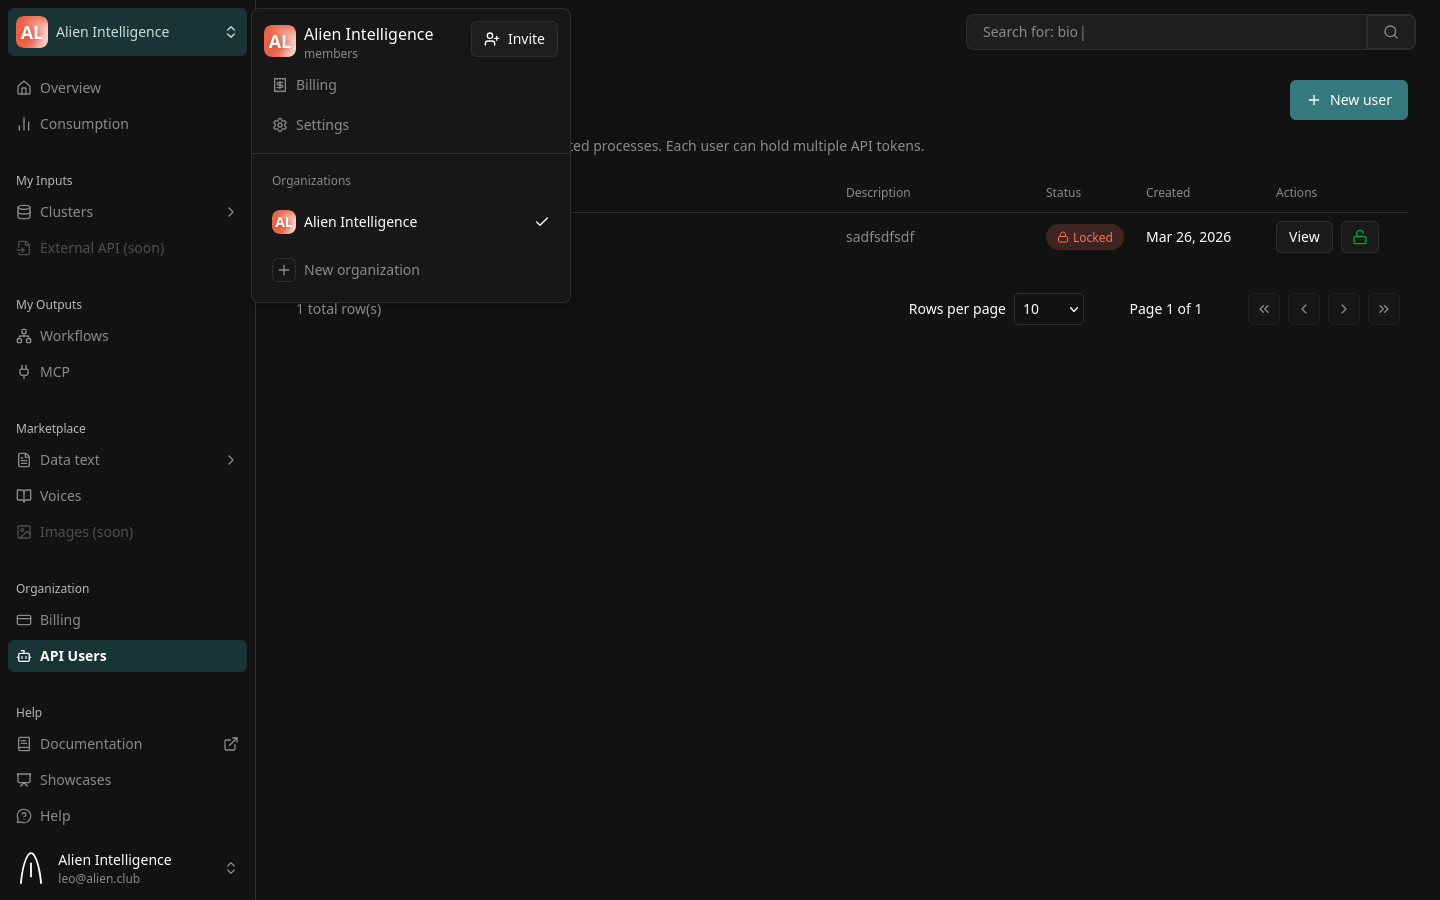
Task: Click the search magnifier icon
Action: click(1391, 31)
